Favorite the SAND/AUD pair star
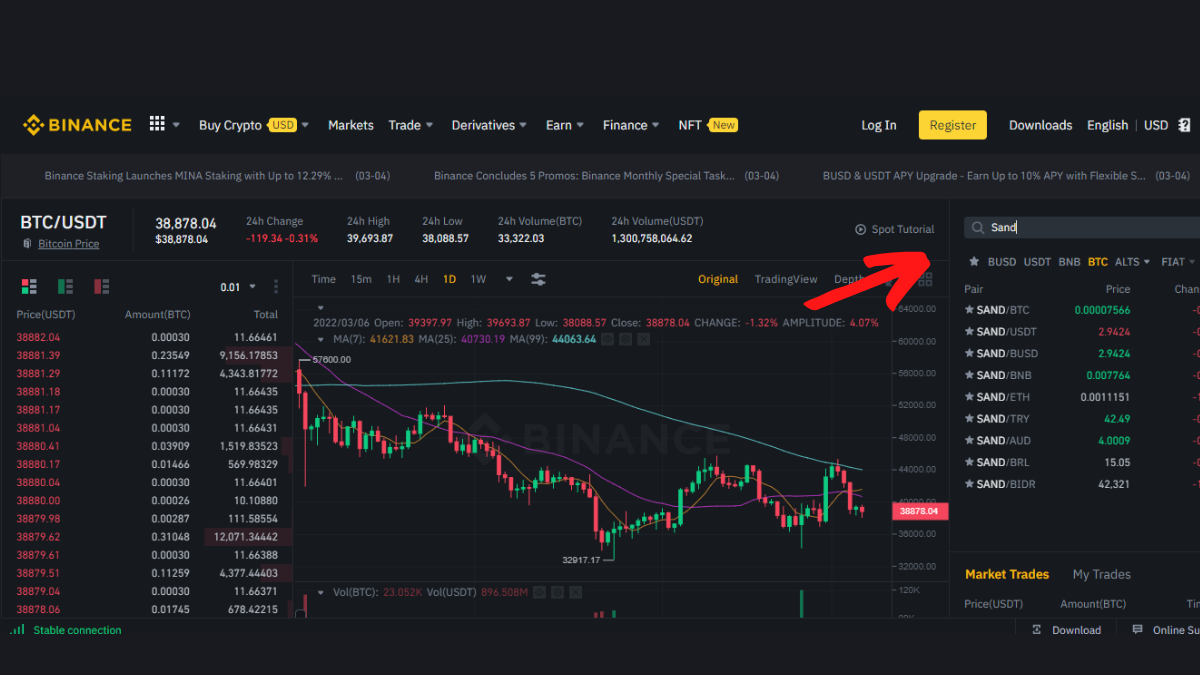1200x675 pixels. 969,440
